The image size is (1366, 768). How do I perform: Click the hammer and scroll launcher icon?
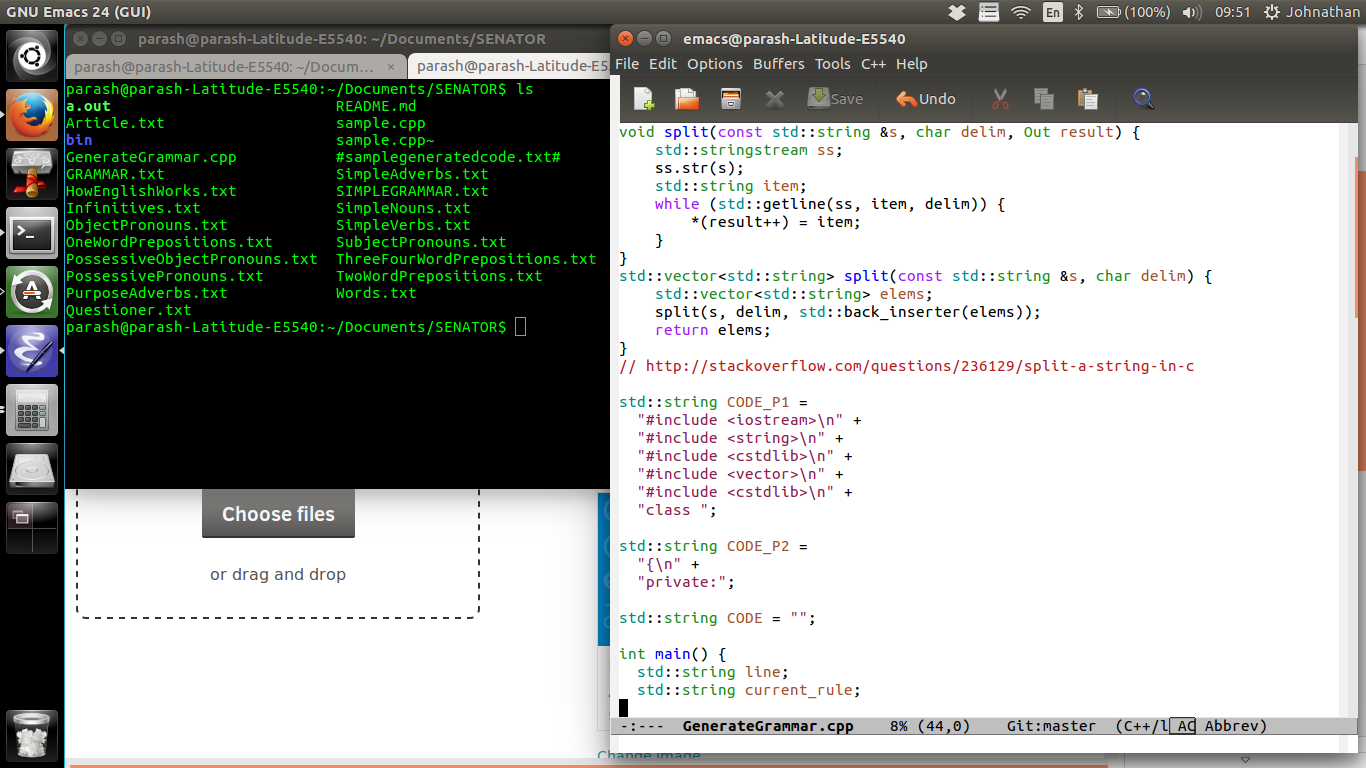click(x=32, y=174)
